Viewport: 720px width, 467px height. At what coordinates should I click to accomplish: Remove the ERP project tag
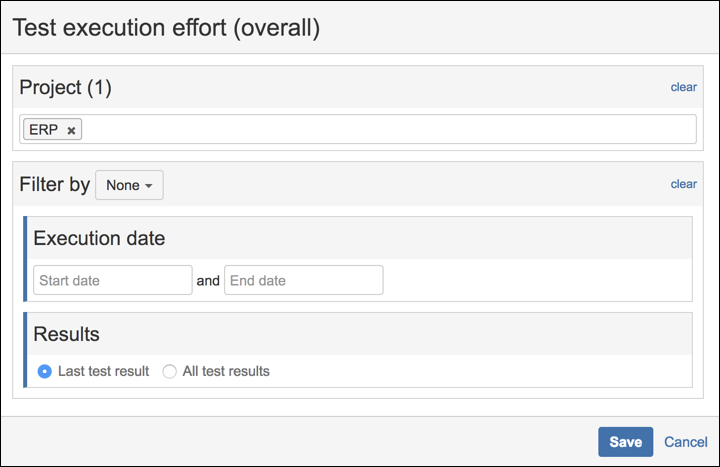pos(71,130)
